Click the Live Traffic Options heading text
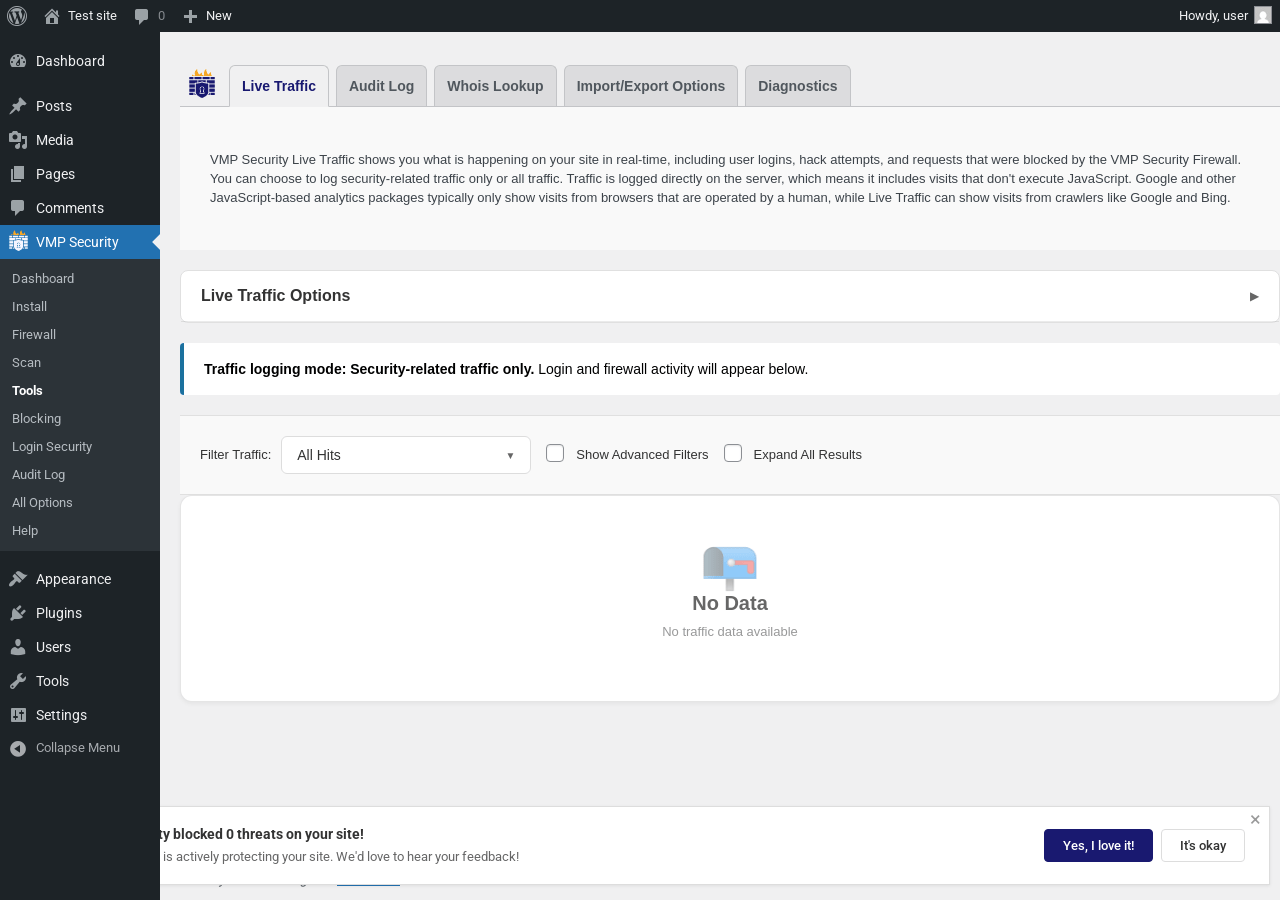1280x900 pixels. (x=275, y=296)
